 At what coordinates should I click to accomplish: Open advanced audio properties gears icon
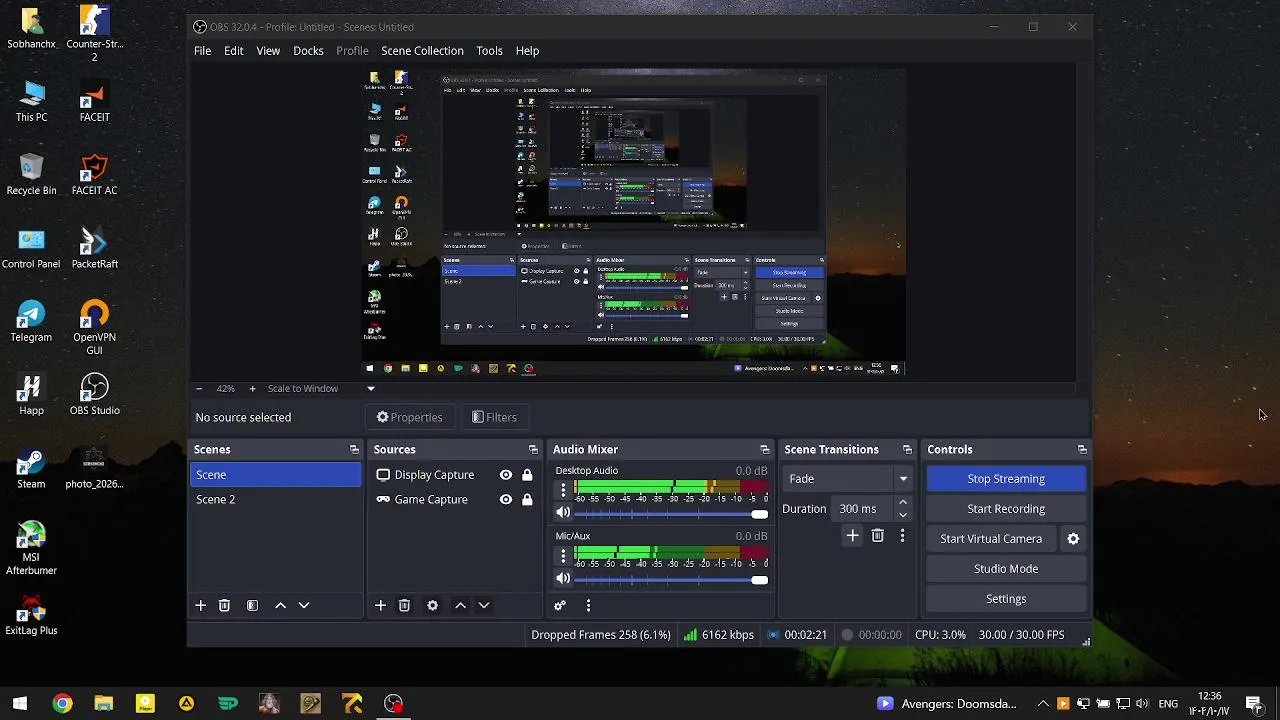click(x=560, y=605)
